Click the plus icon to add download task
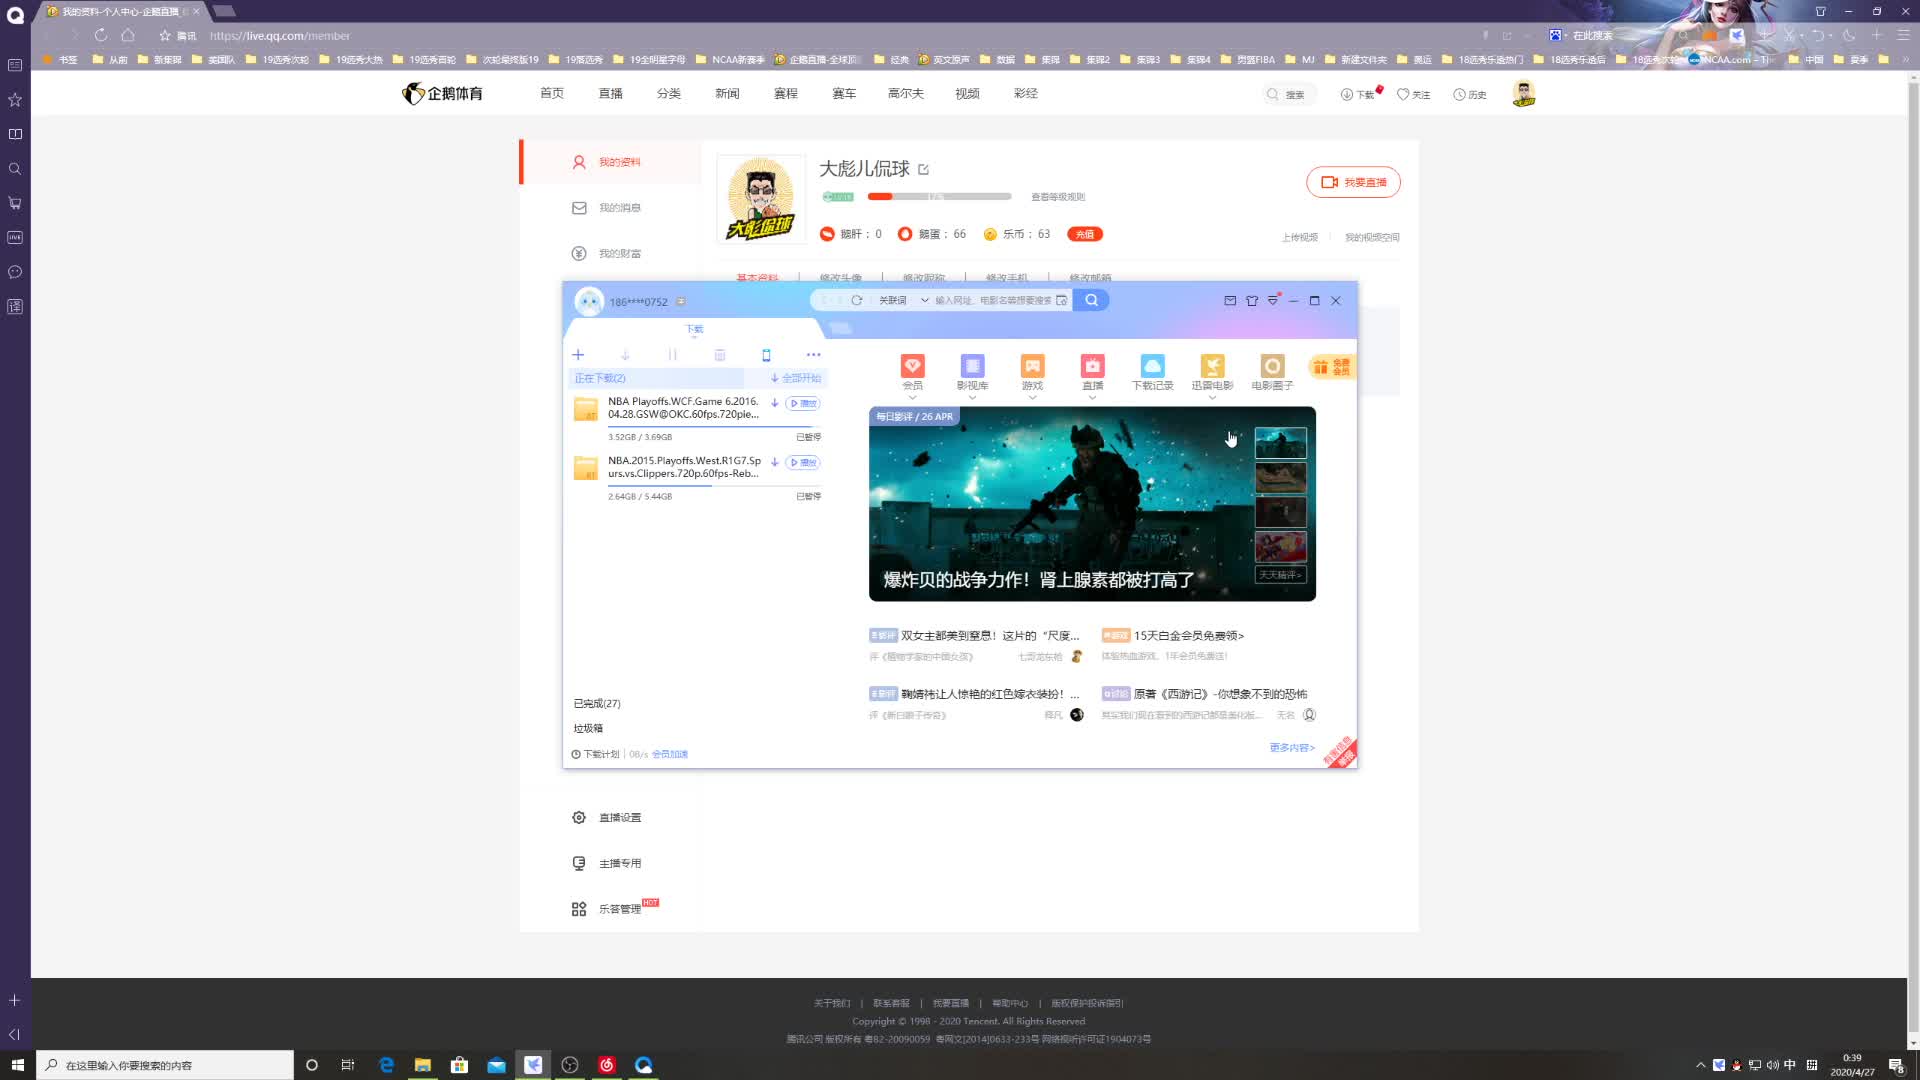 coord(578,355)
